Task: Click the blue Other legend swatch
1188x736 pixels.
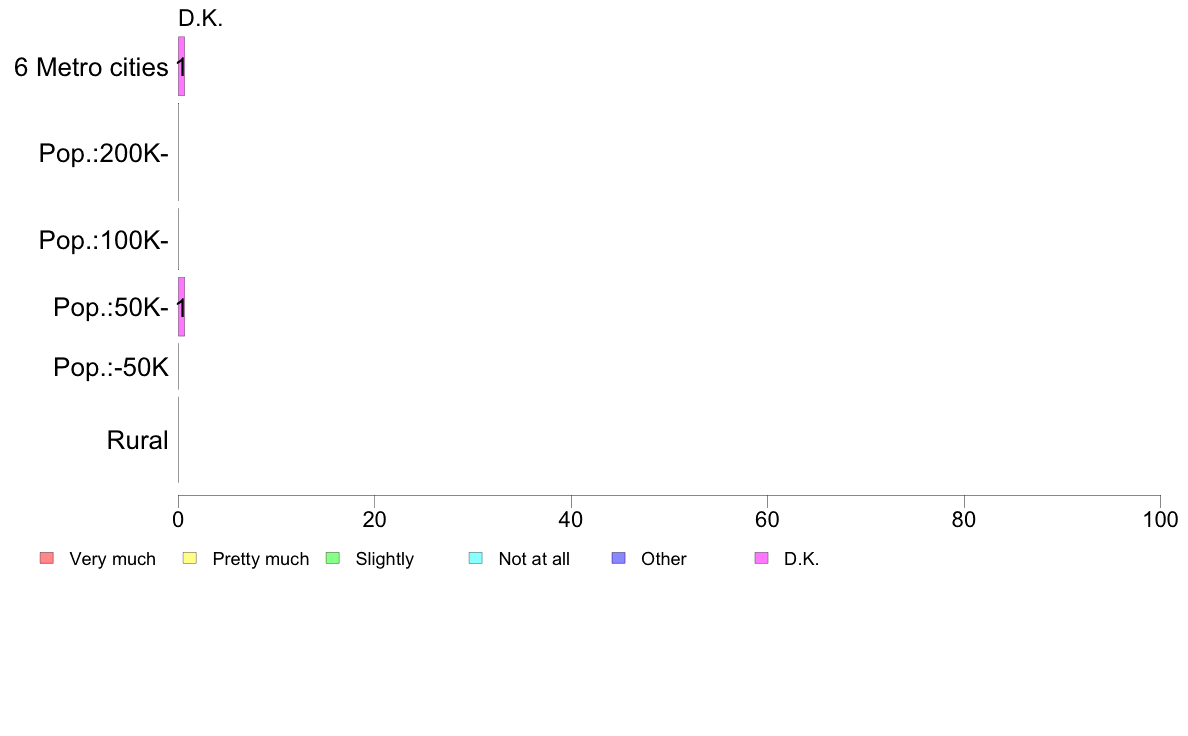Action: 618,558
